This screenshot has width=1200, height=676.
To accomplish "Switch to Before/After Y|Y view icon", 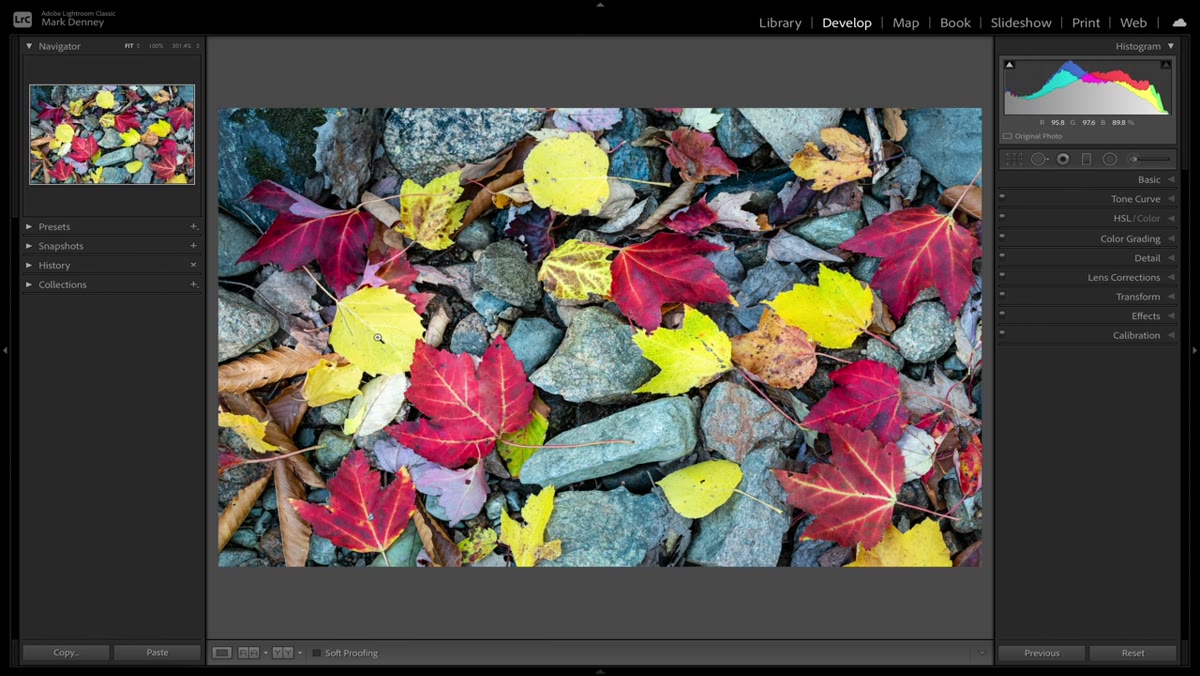I will pos(282,653).
